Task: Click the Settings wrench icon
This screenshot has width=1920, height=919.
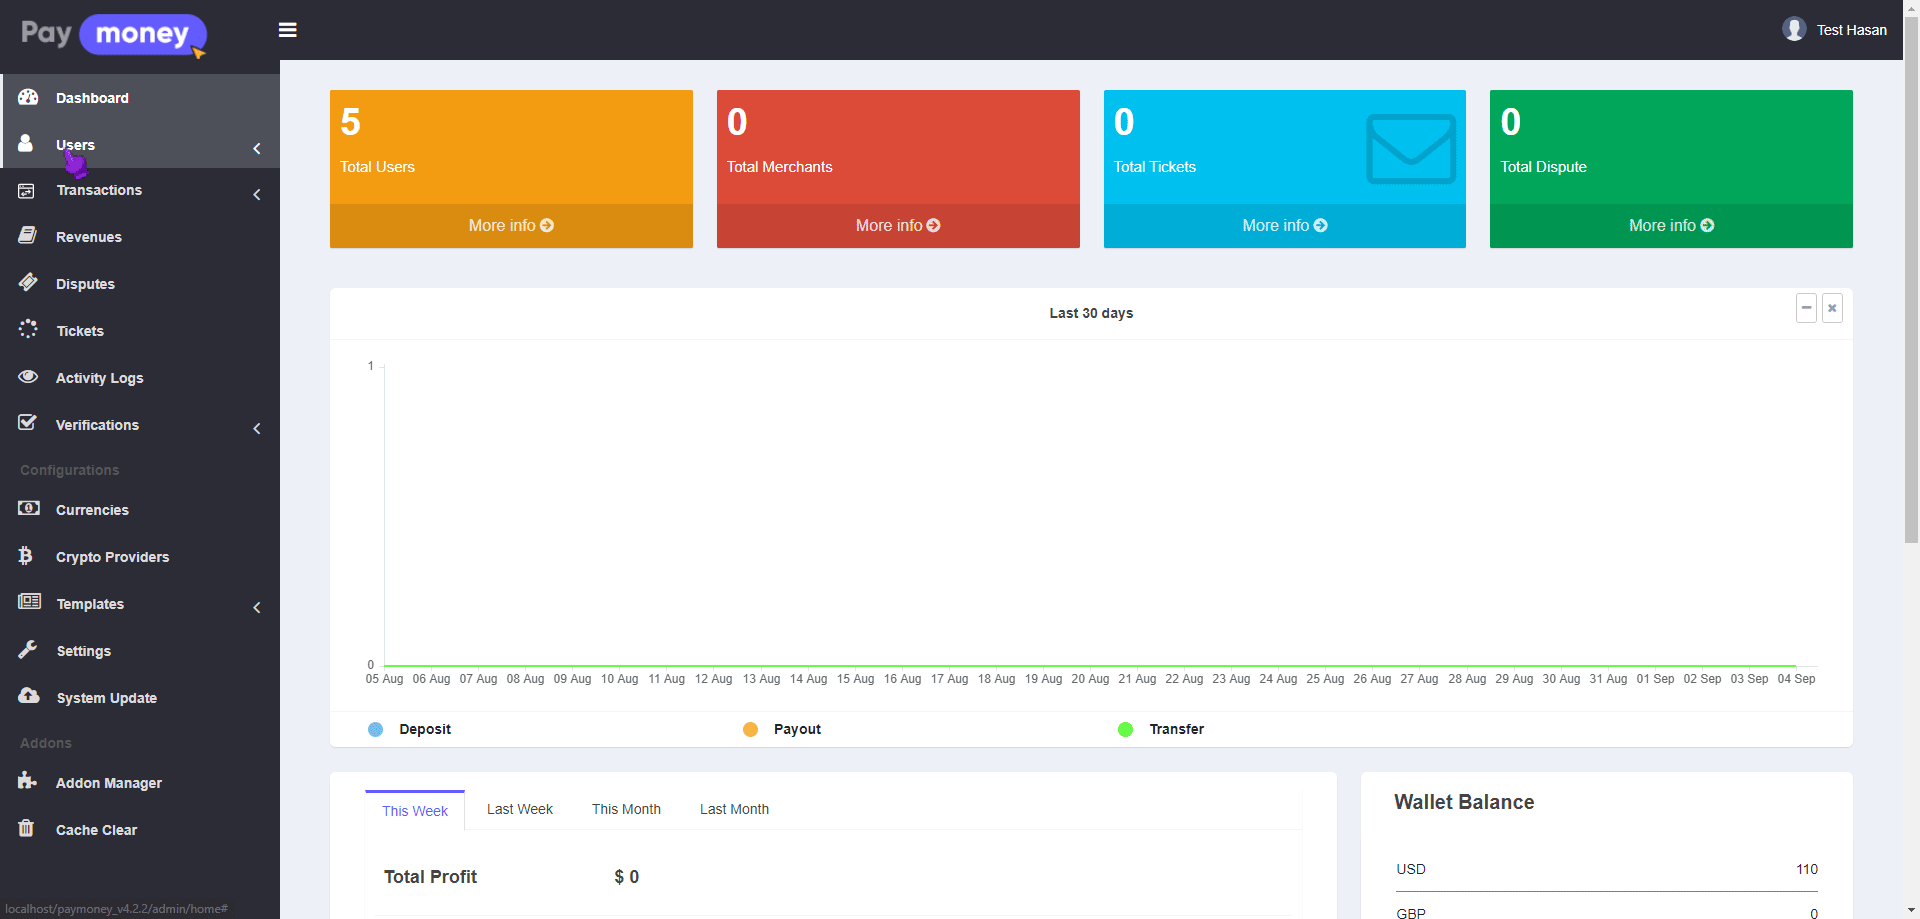Action: point(28,650)
